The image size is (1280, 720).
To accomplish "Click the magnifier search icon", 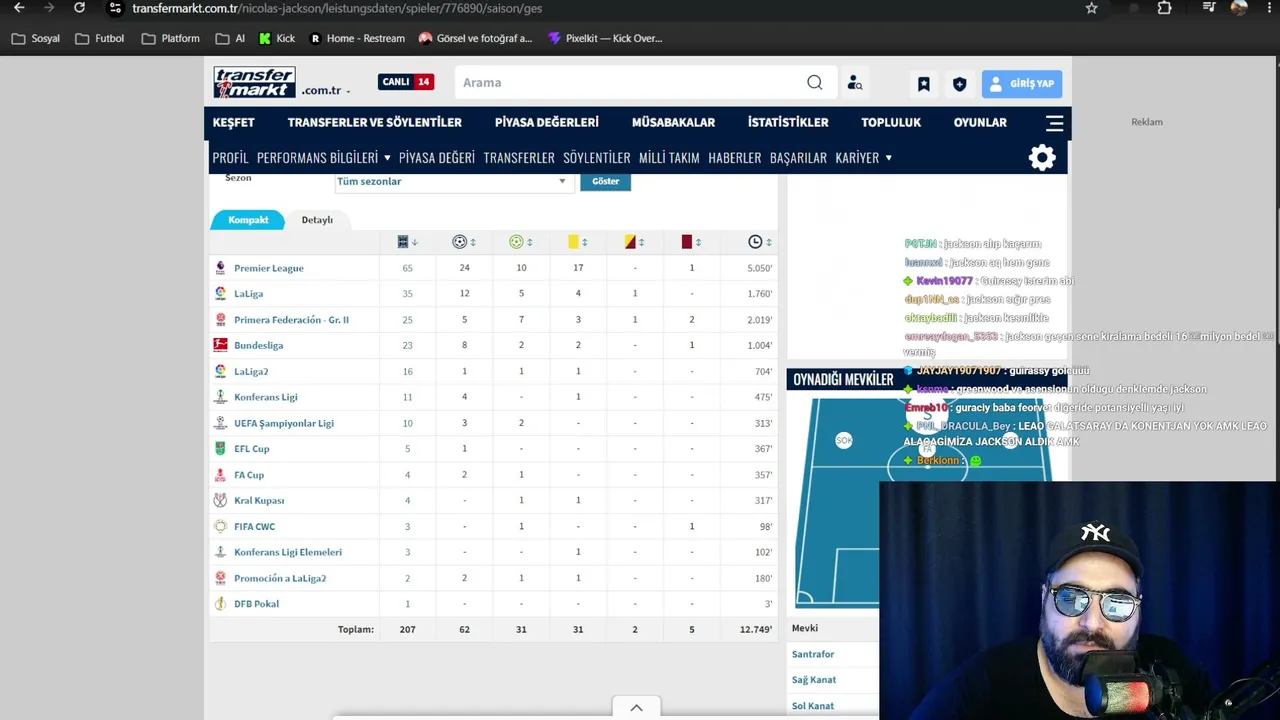I will (x=815, y=83).
